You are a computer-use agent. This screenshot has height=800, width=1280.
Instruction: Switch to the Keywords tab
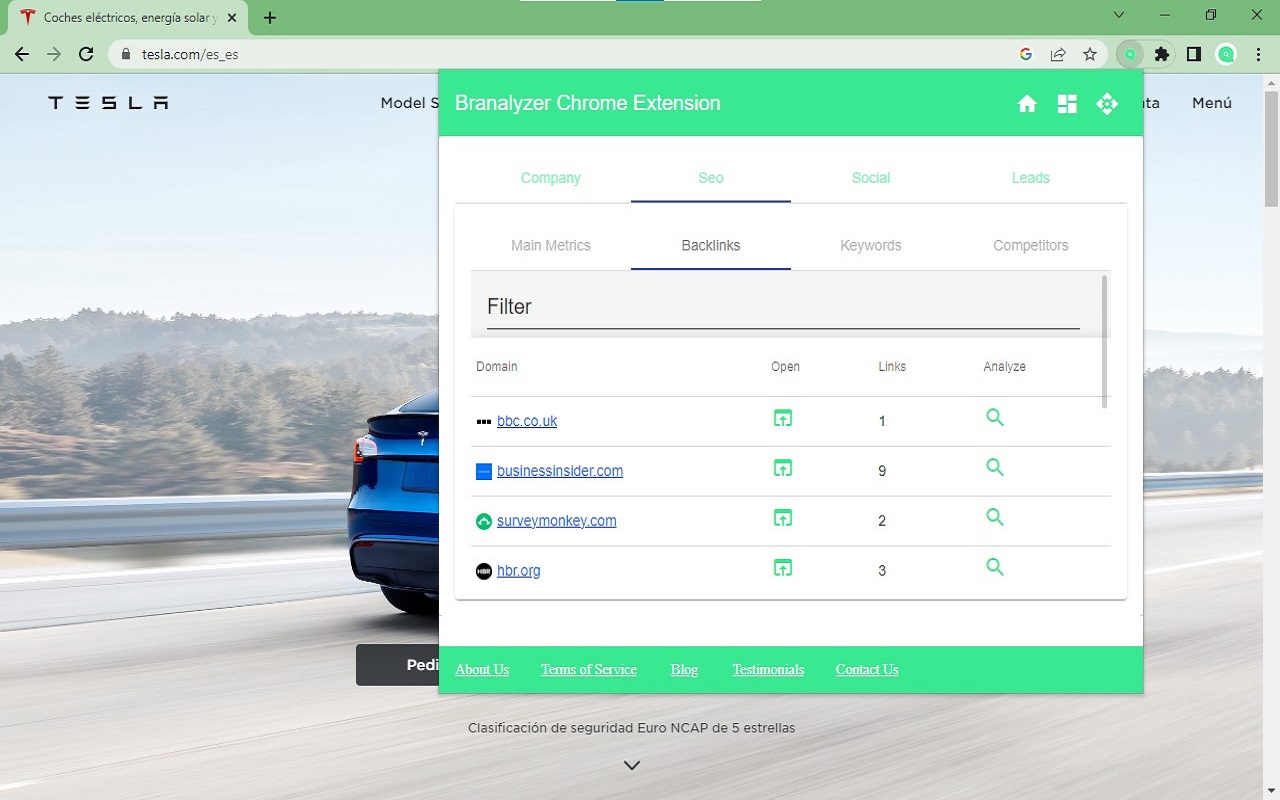[x=870, y=245]
